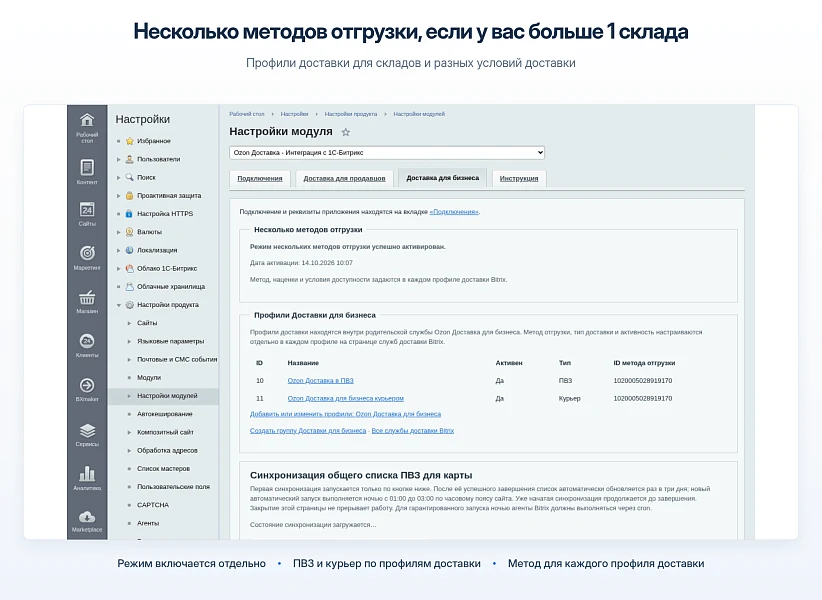Open Все службы доставки Bitrix link
Screen dimensions: 822x600
(x=413, y=430)
